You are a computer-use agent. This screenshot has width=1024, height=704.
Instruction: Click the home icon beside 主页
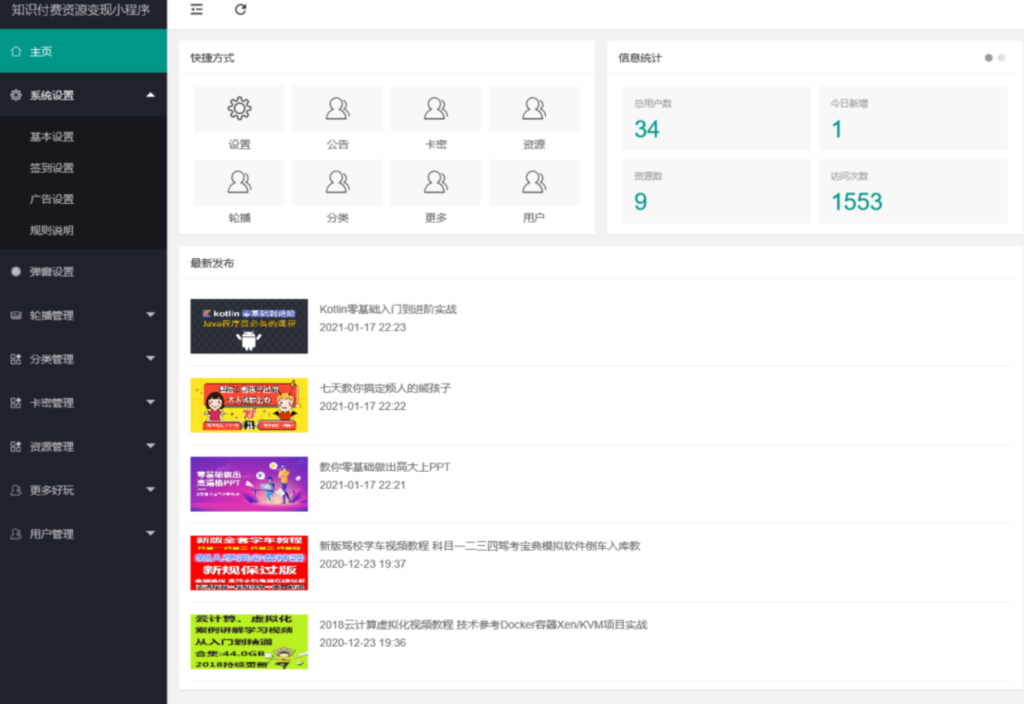(16, 52)
